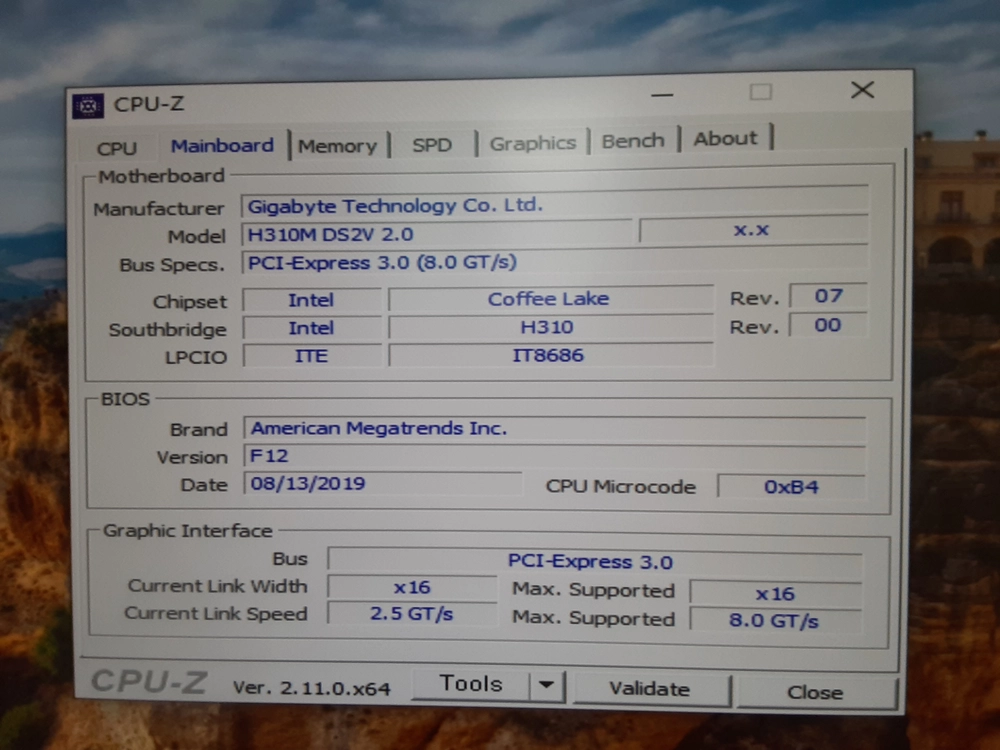Click the BIOS Date 08/13/2019

[x=383, y=483]
